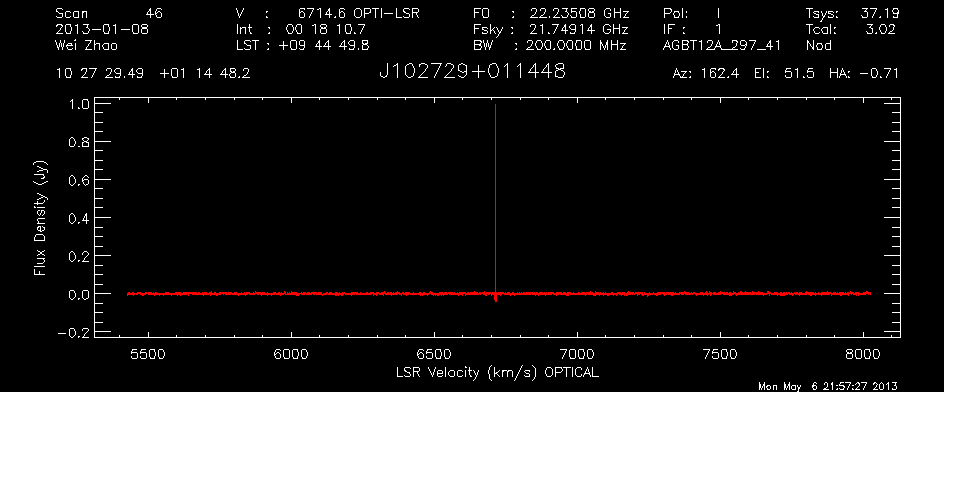Click the 0.8 tick on y-axis

(x=78, y=142)
